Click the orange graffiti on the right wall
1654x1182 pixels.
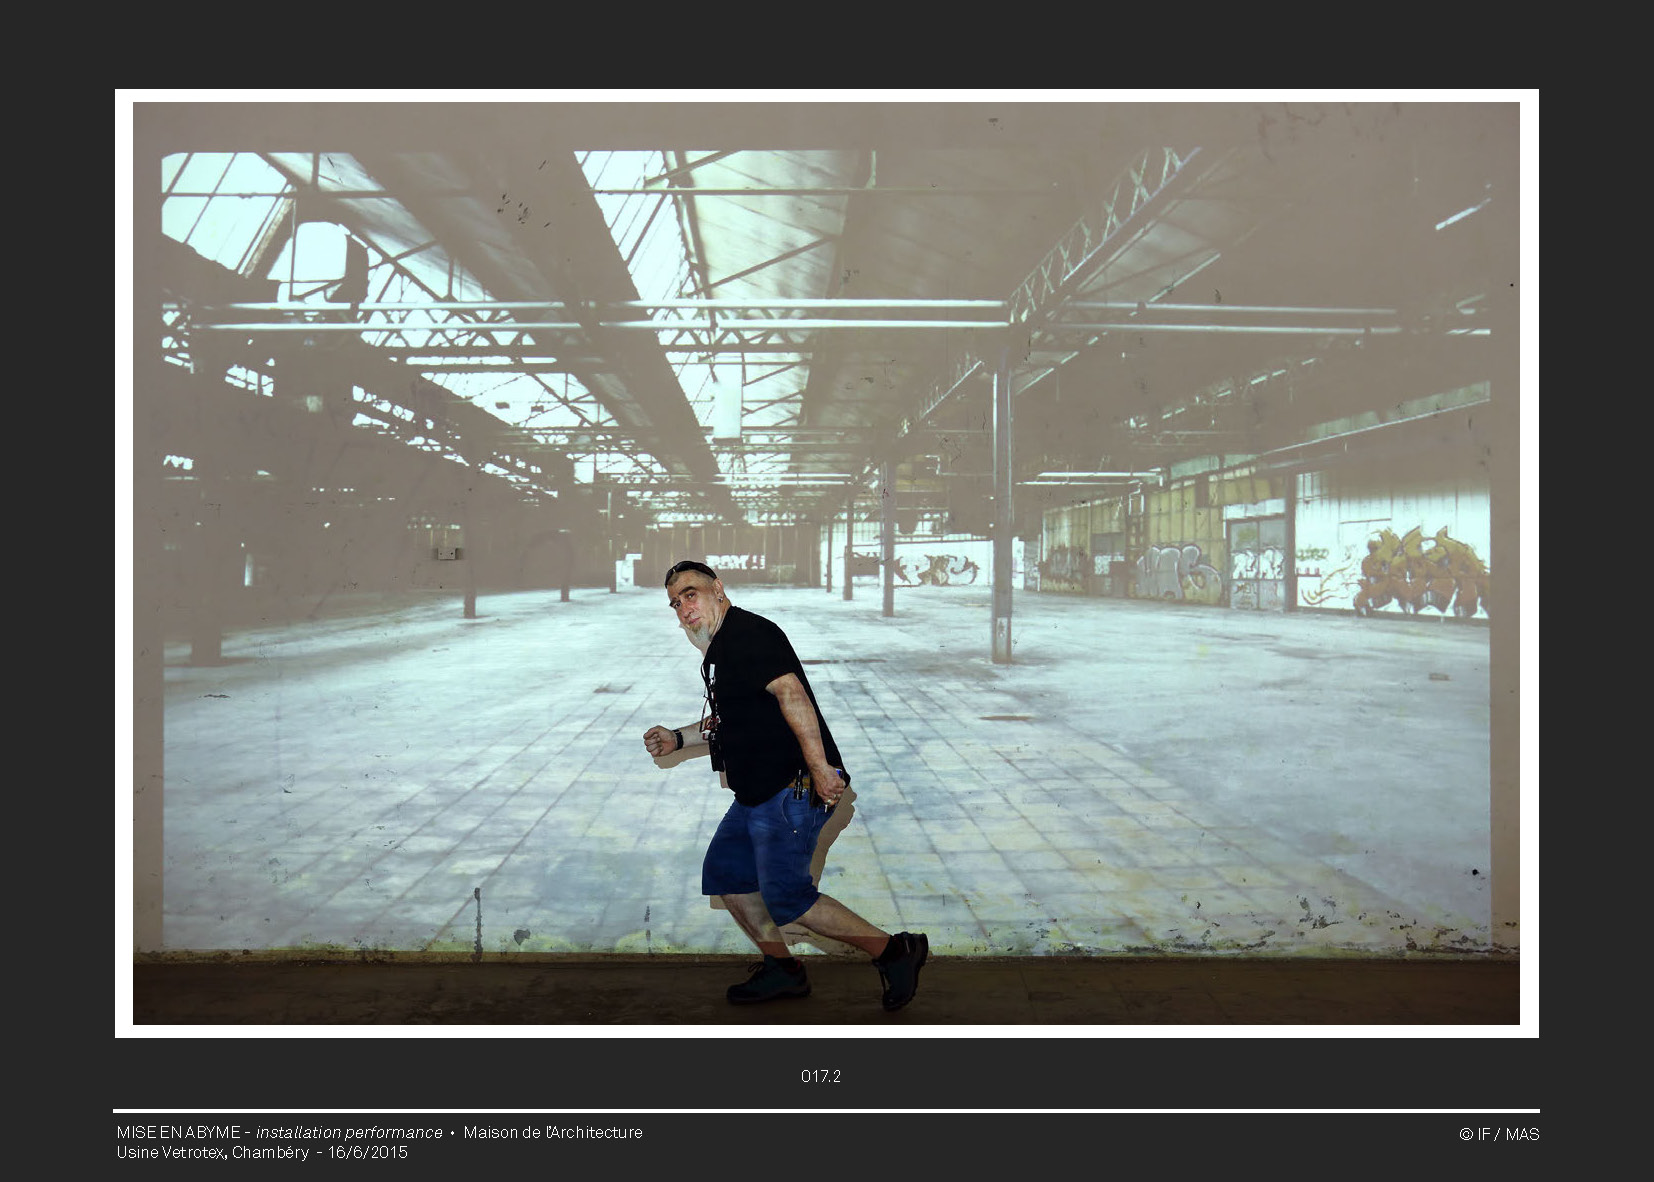tap(1420, 574)
